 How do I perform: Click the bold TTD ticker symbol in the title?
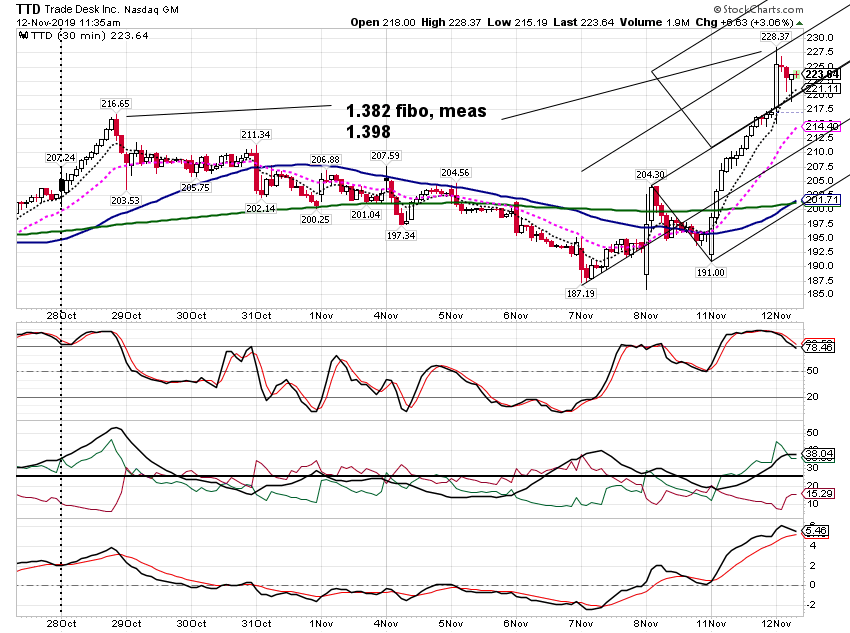click(x=28, y=9)
